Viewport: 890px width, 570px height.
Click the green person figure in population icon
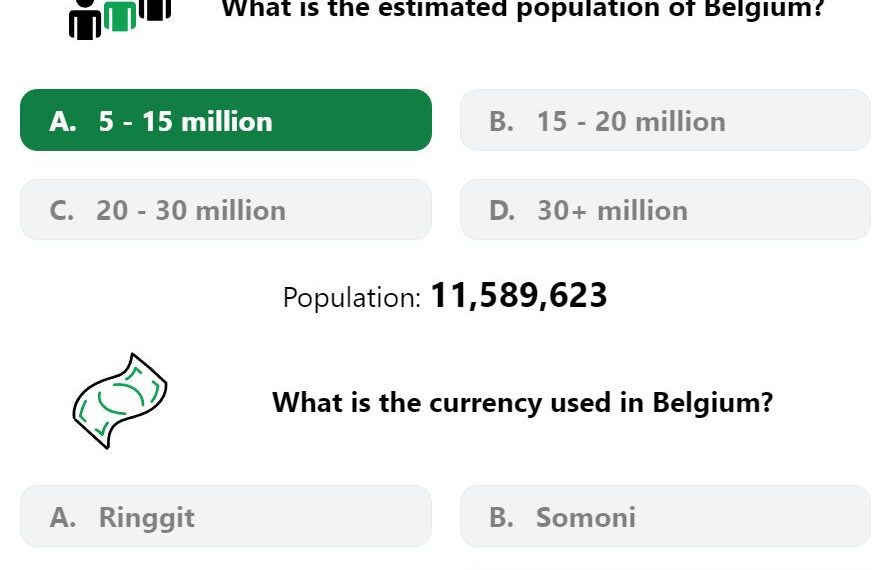click(x=120, y=16)
